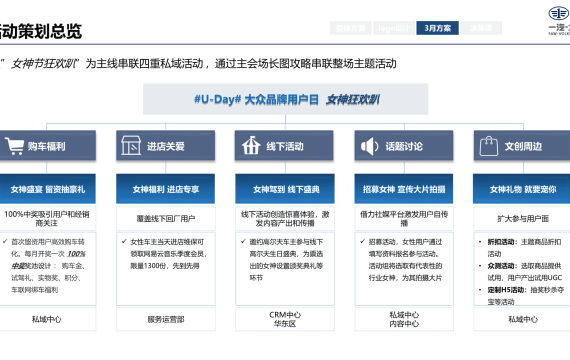Click the house icon beside 线下活动
Screen dimensions: 570x360
pyautogui.click(x=251, y=145)
